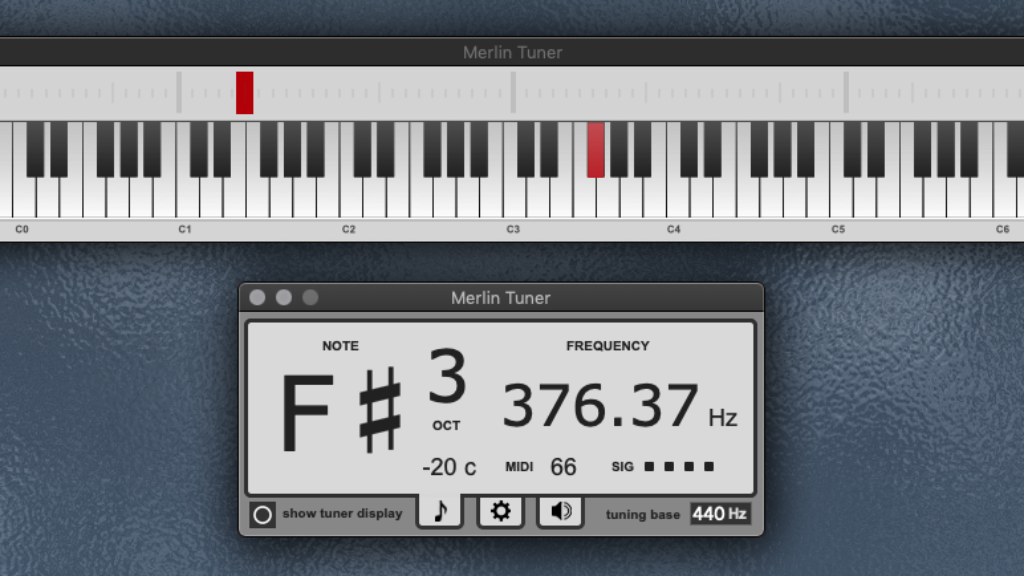Select the speaker output tab

pyautogui.click(x=560, y=512)
